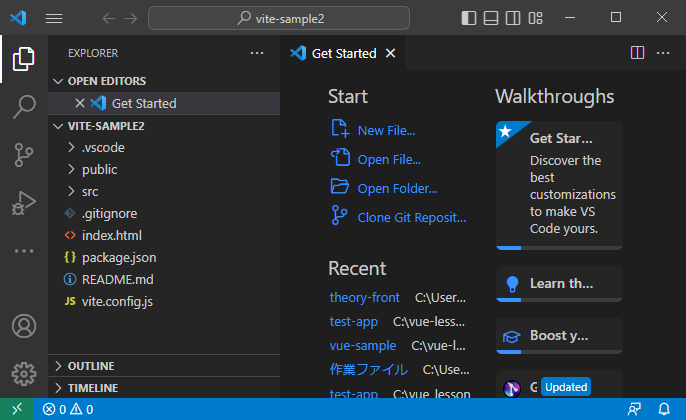Open index.html in the explorer
The width and height of the screenshot is (686, 420).
164,235
